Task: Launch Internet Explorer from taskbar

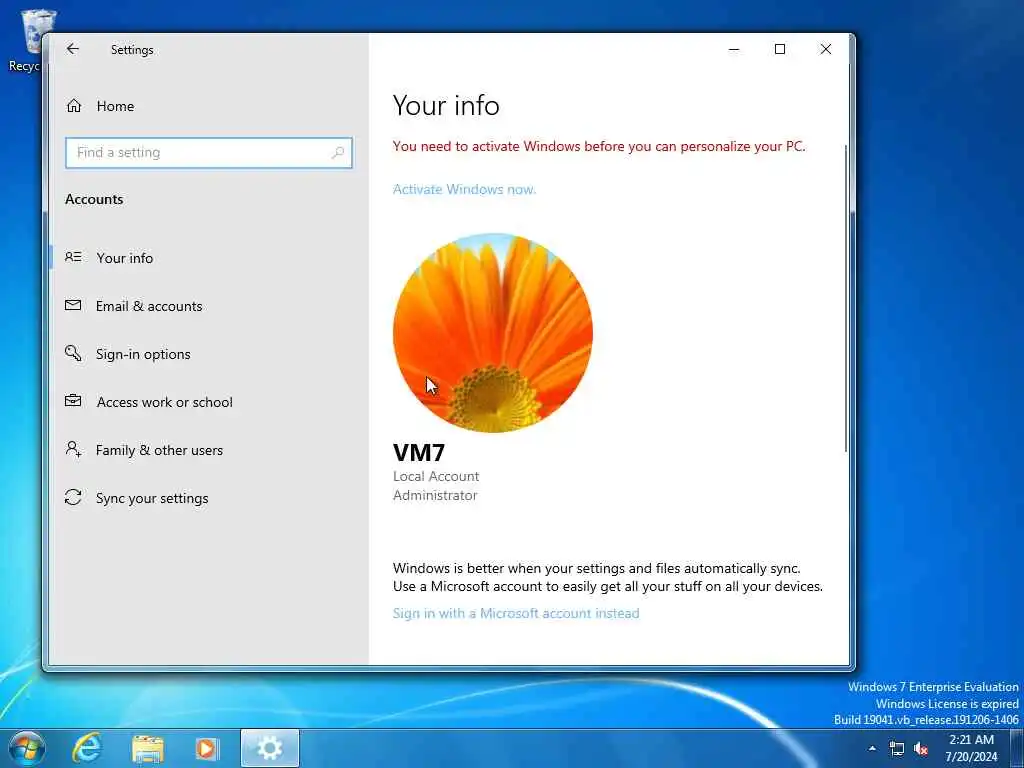Action: point(87,748)
